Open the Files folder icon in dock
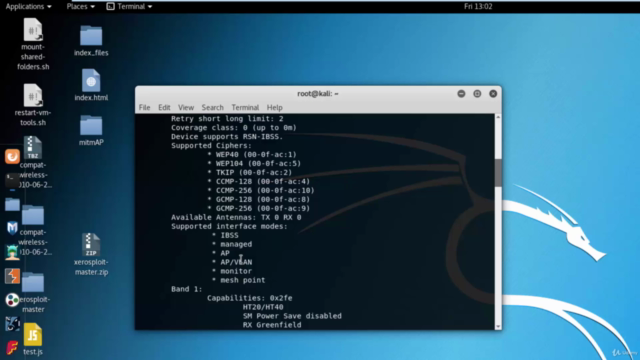Viewport: 640px width, 360px height. (12, 204)
